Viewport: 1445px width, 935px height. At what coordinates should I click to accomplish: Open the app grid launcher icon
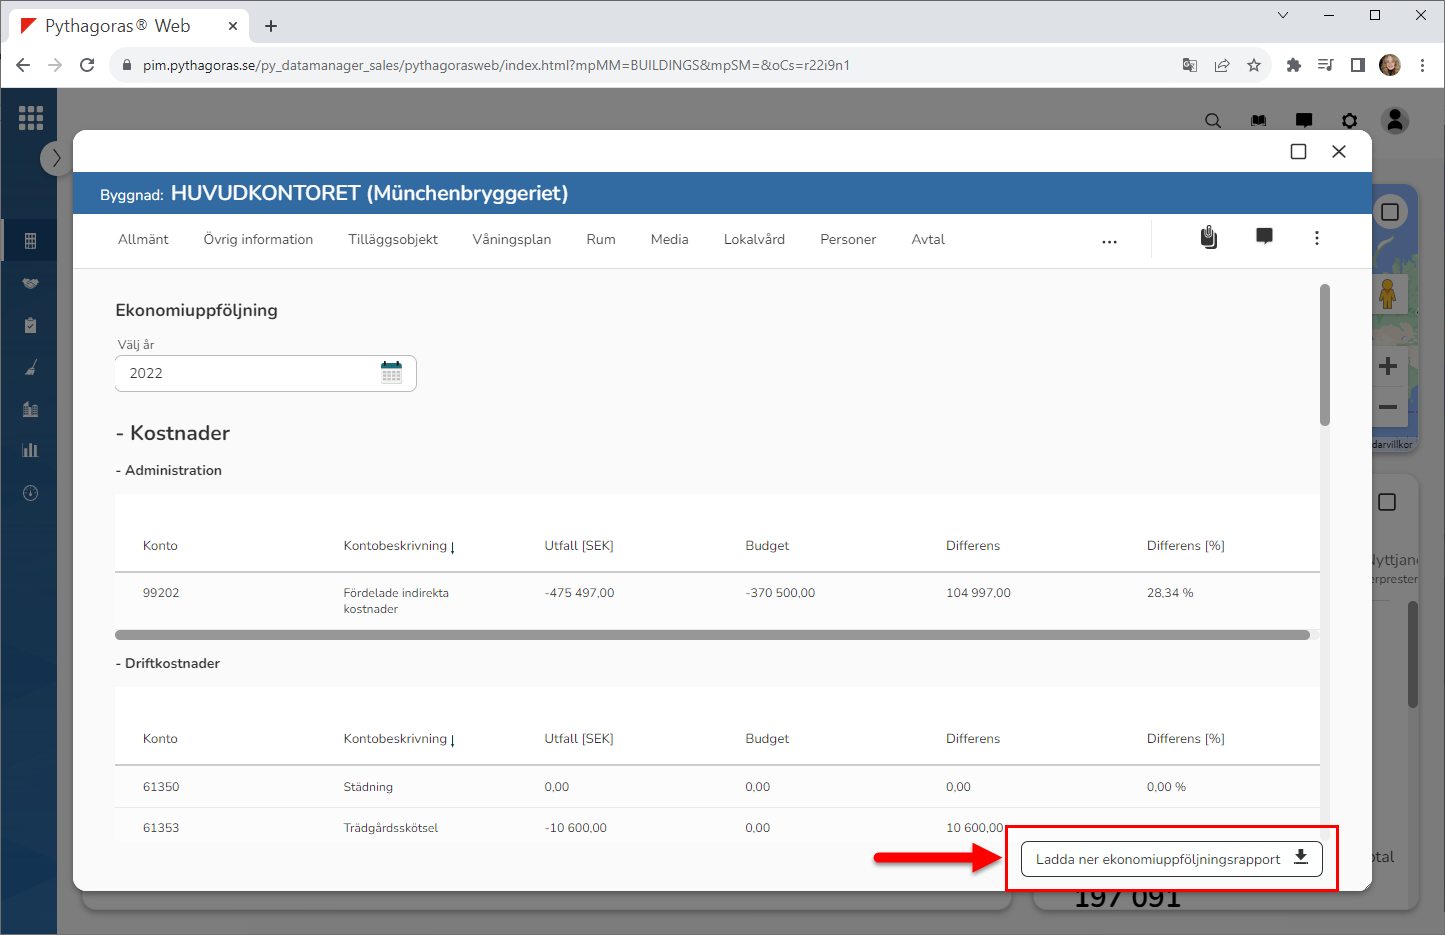(x=31, y=118)
